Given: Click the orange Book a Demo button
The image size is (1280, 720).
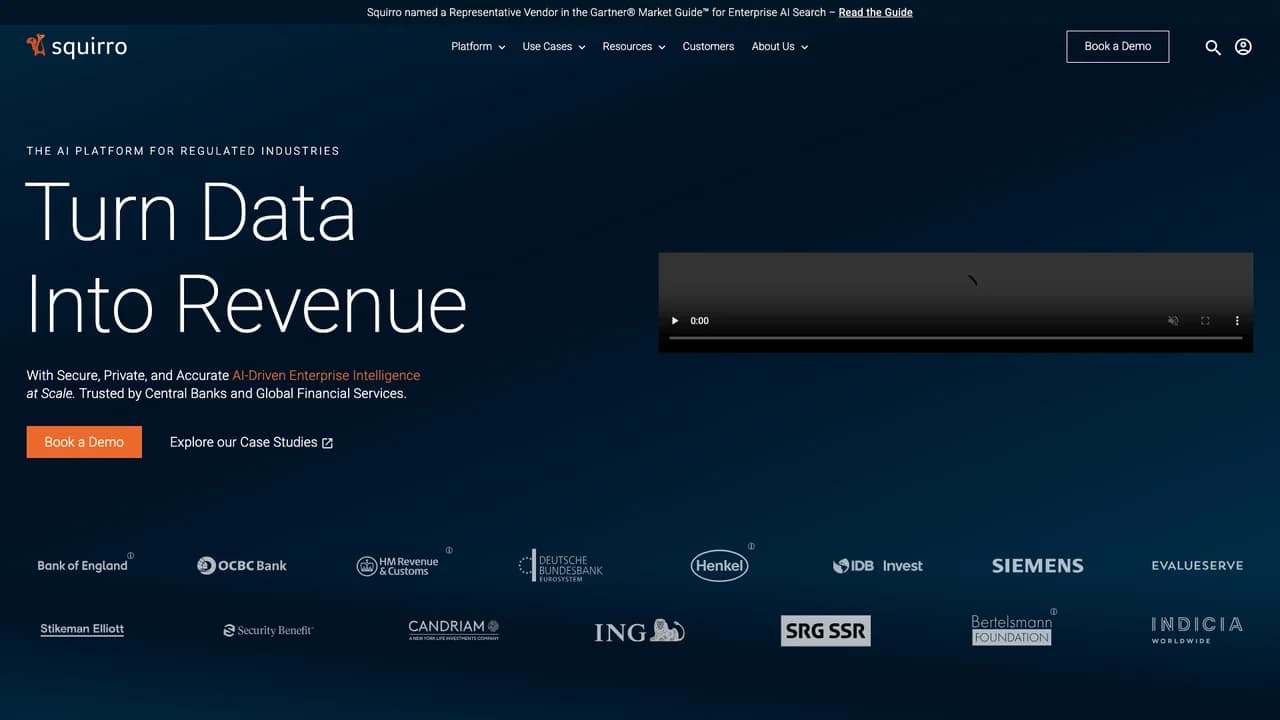Looking at the screenshot, I should [84, 442].
